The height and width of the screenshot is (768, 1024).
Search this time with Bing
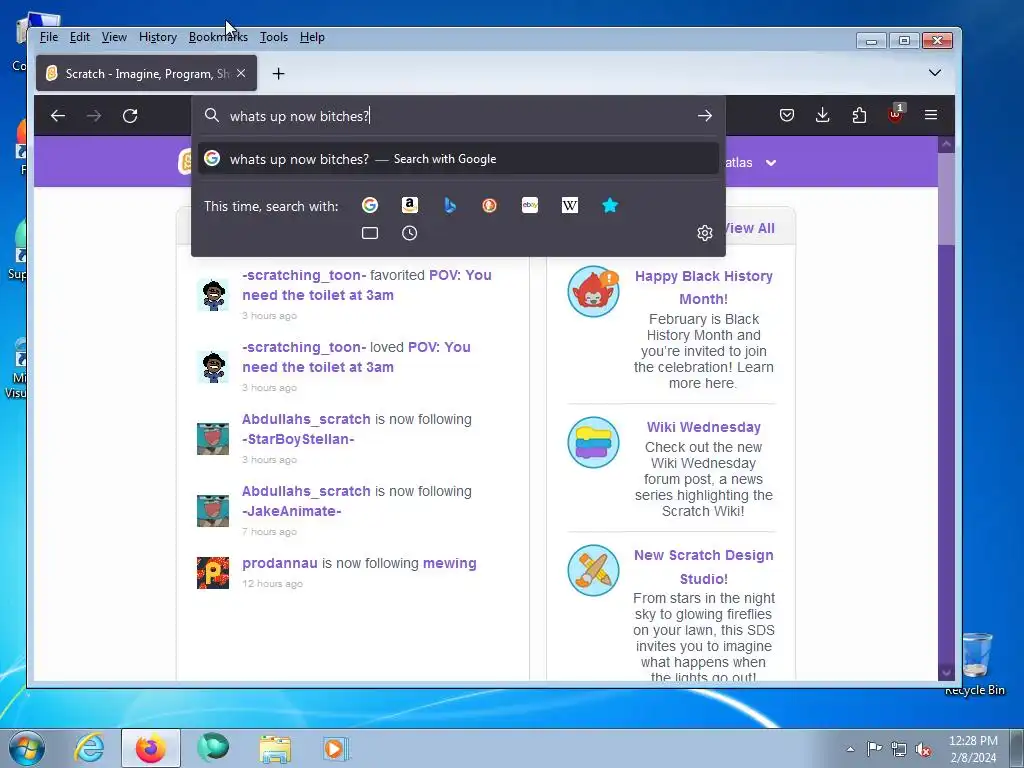[450, 205]
